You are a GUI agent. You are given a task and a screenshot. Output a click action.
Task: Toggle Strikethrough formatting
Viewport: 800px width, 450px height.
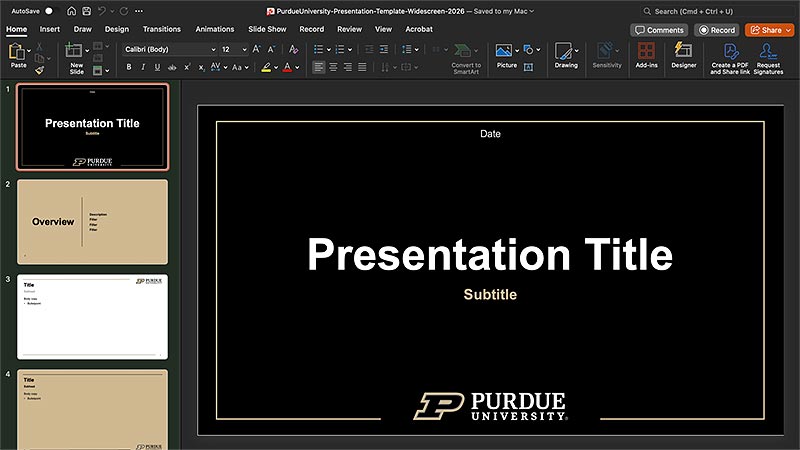(x=172, y=67)
